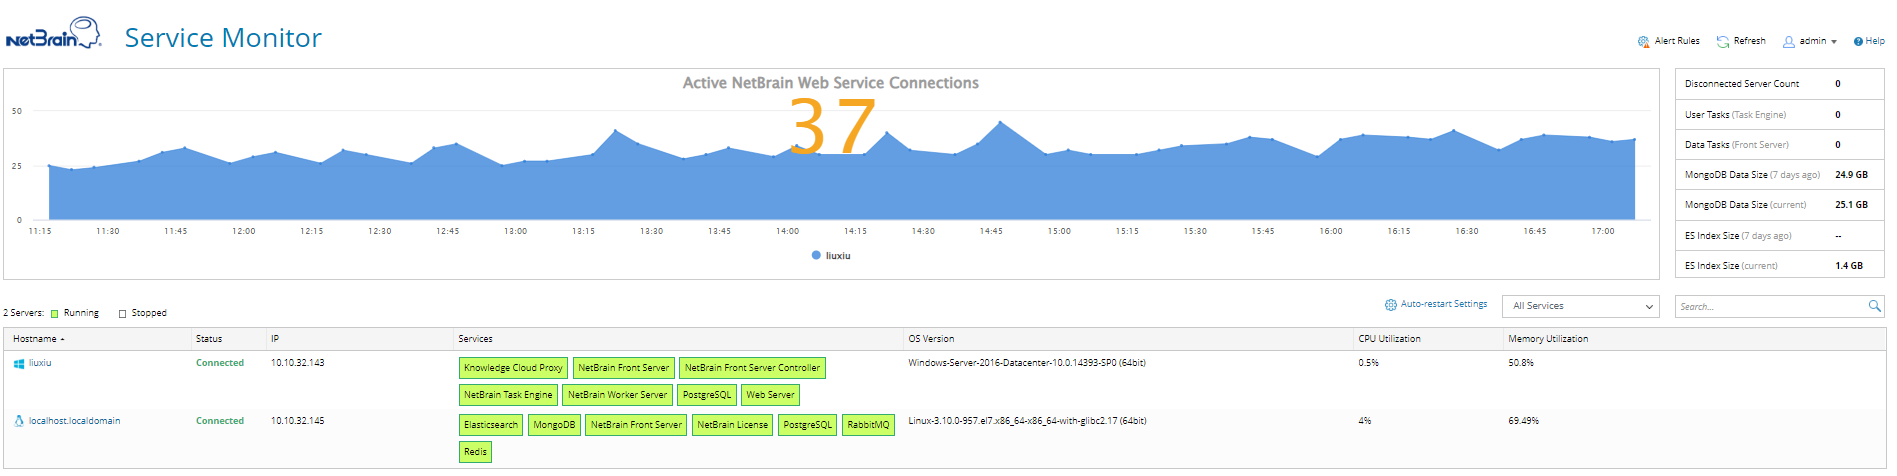
Task: Expand the admin menu arrow
Action: click(x=1834, y=42)
